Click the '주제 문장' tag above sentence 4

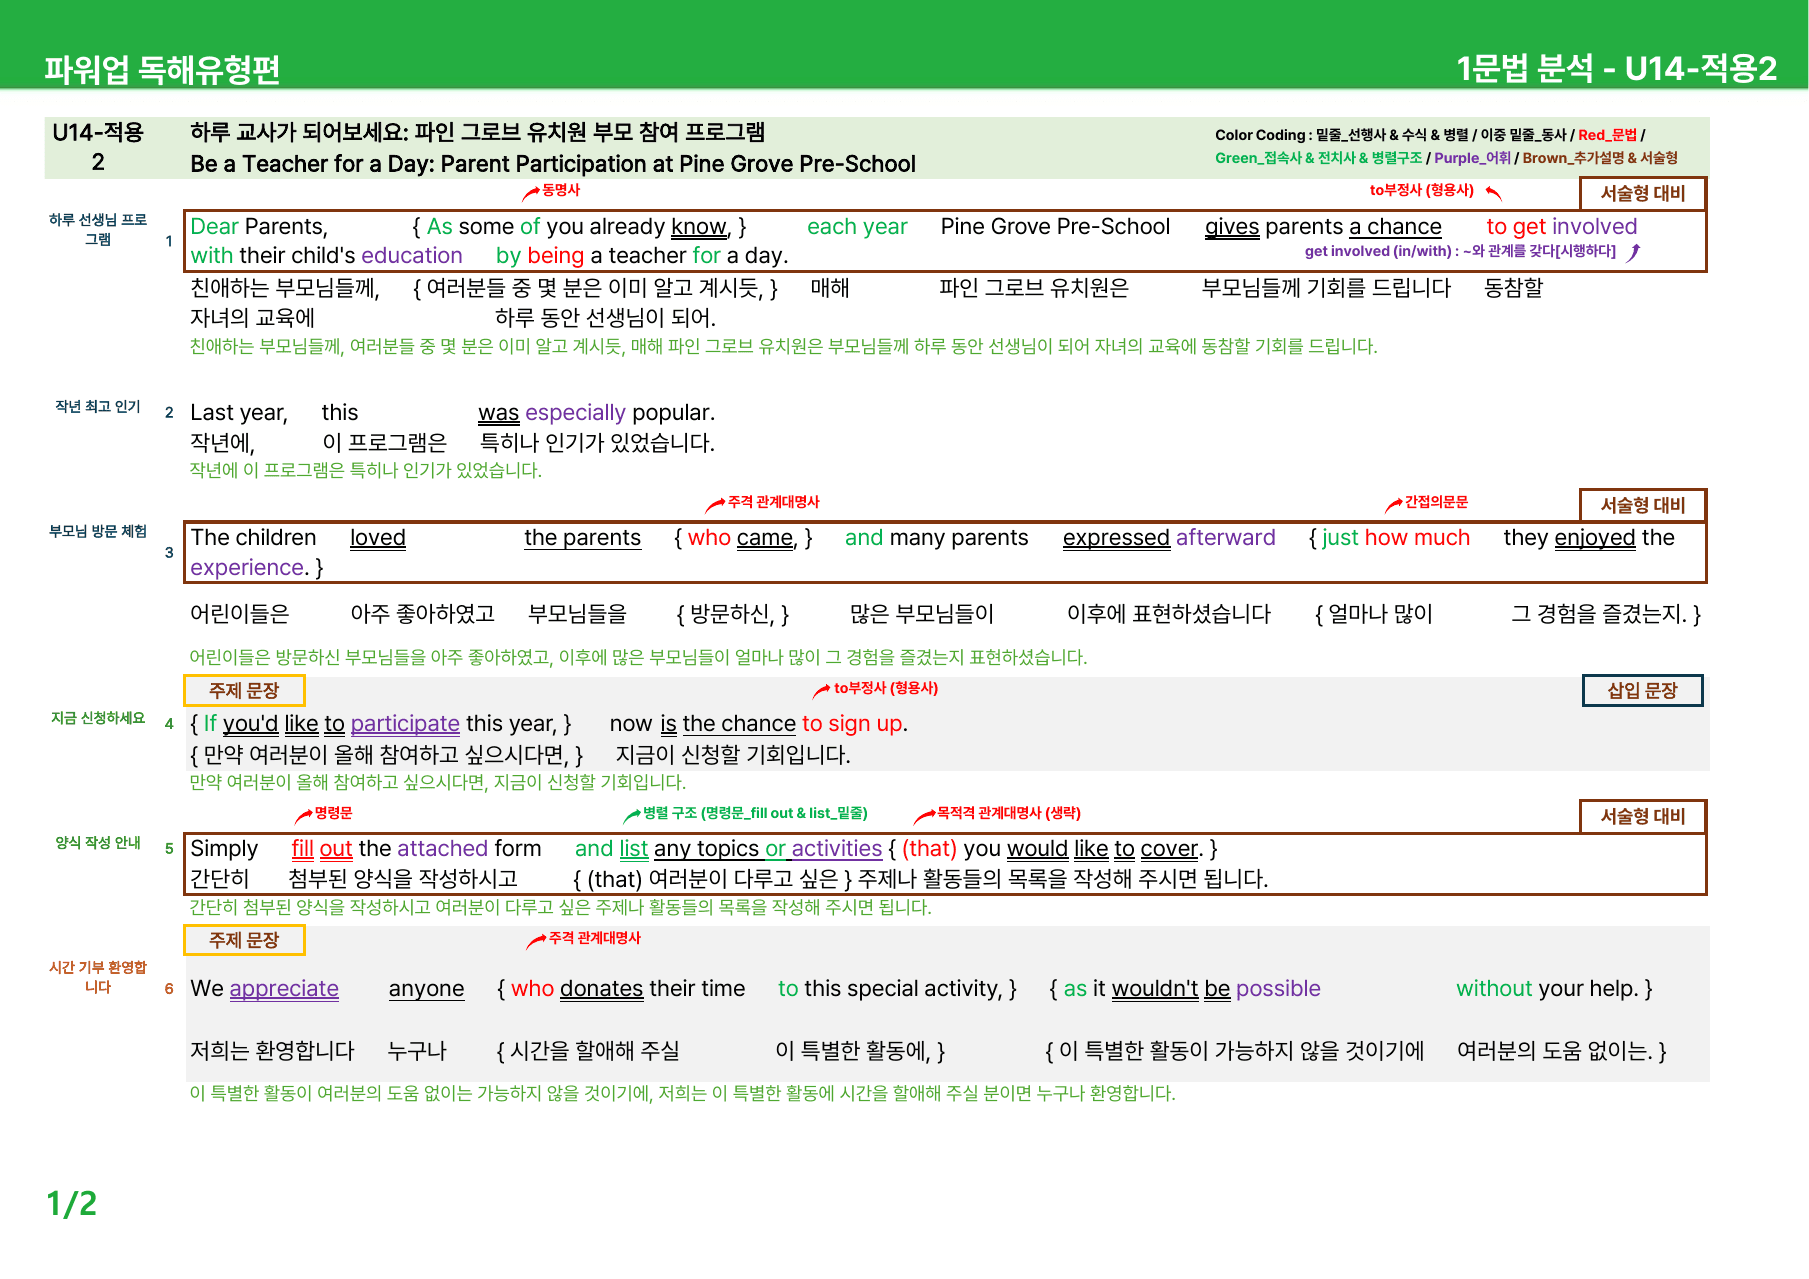tap(244, 690)
